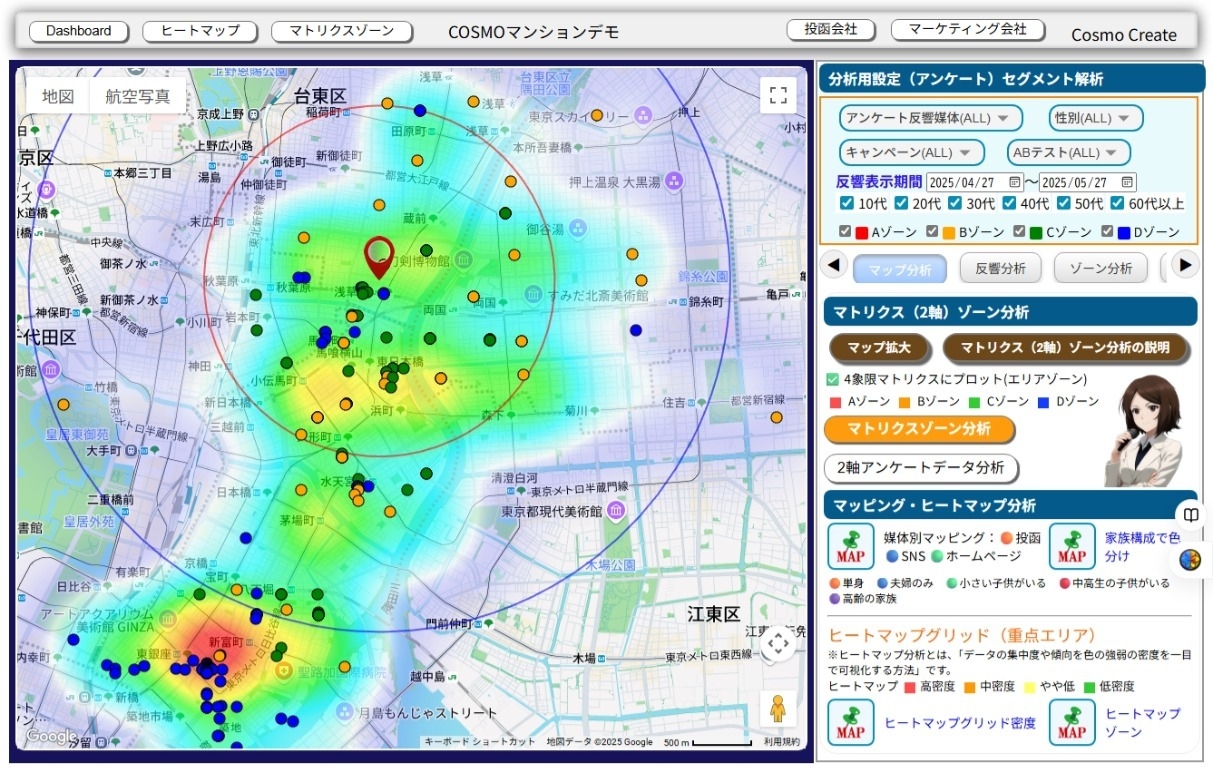
Task: Switch to the 反響分析 tab
Action: click(x=1000, y=268)
